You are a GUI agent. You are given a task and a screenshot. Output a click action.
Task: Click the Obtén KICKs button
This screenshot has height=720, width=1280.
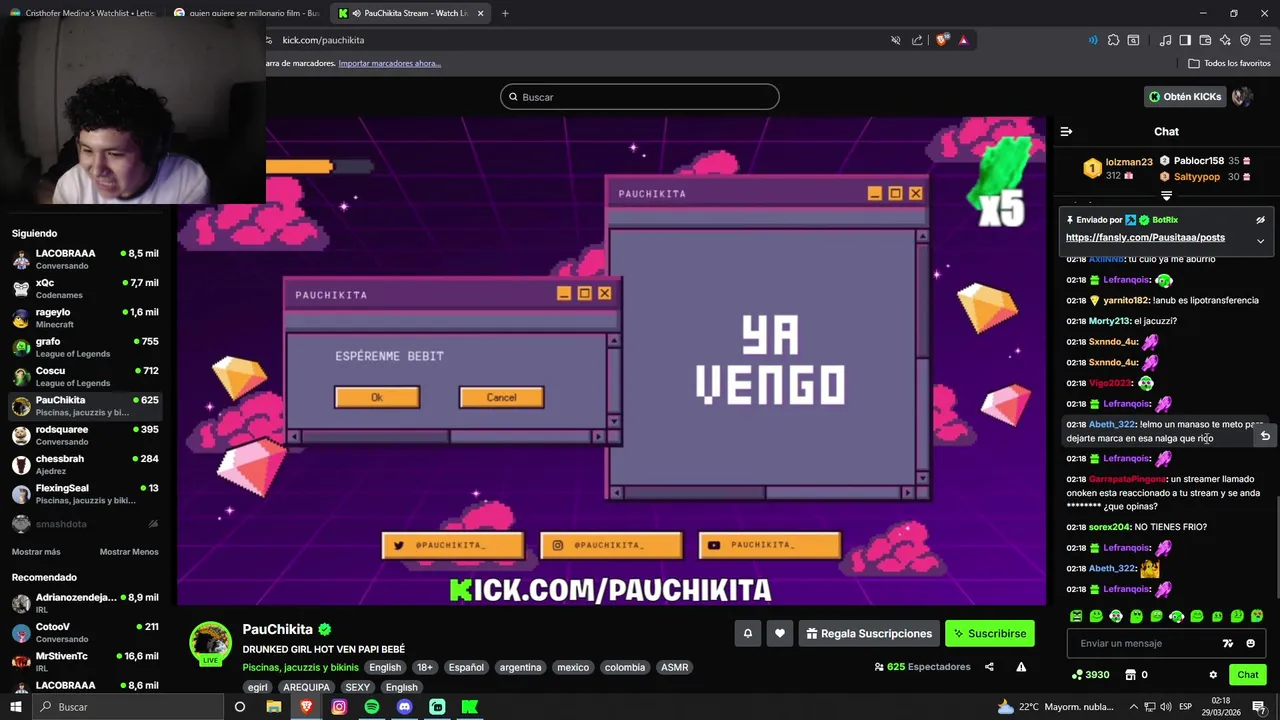1185,97
